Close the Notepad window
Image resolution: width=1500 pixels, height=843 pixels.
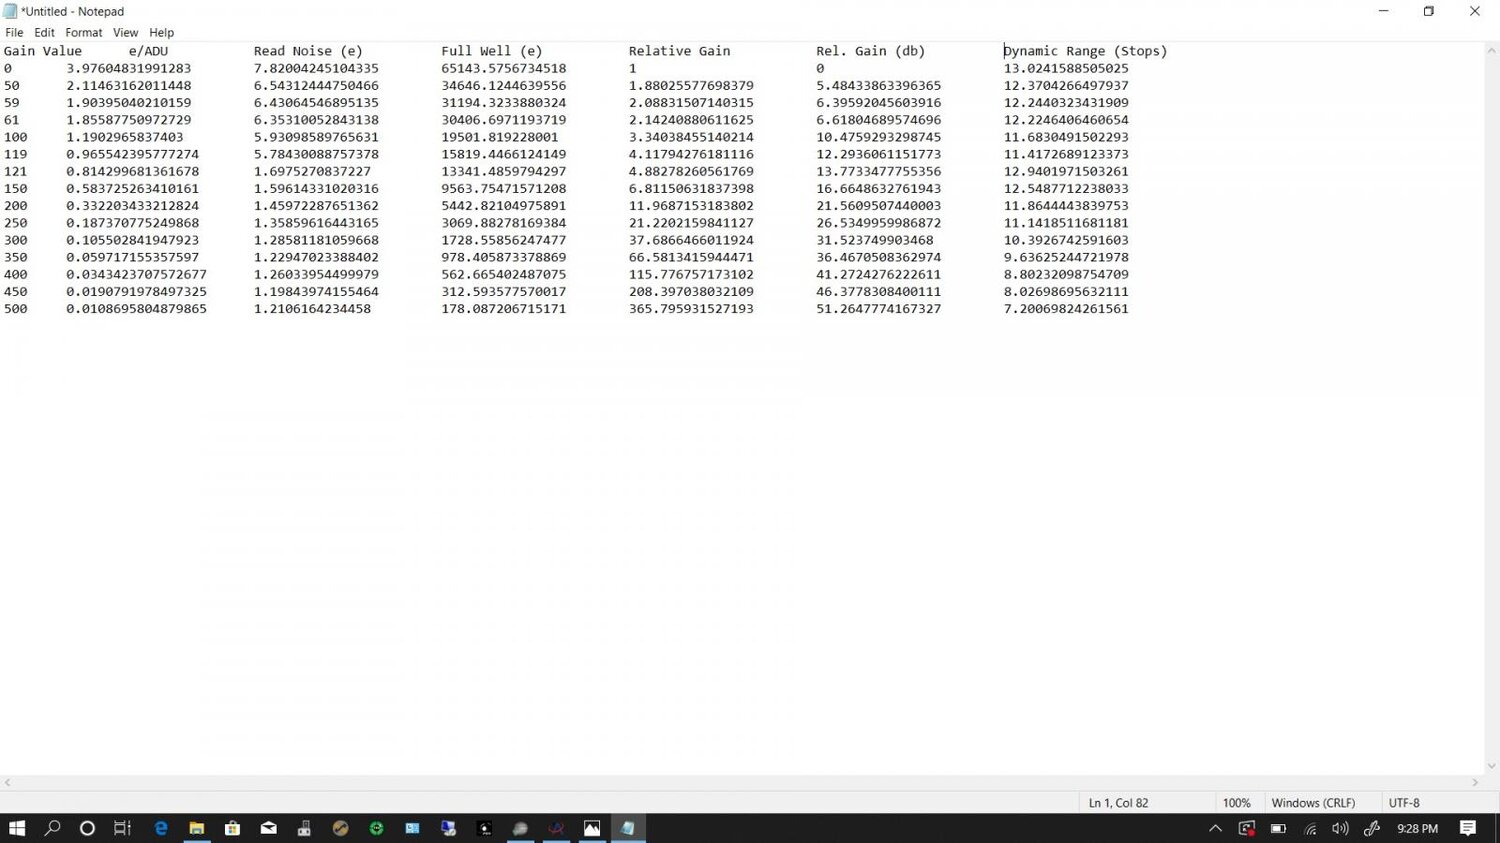(1475, 11)
